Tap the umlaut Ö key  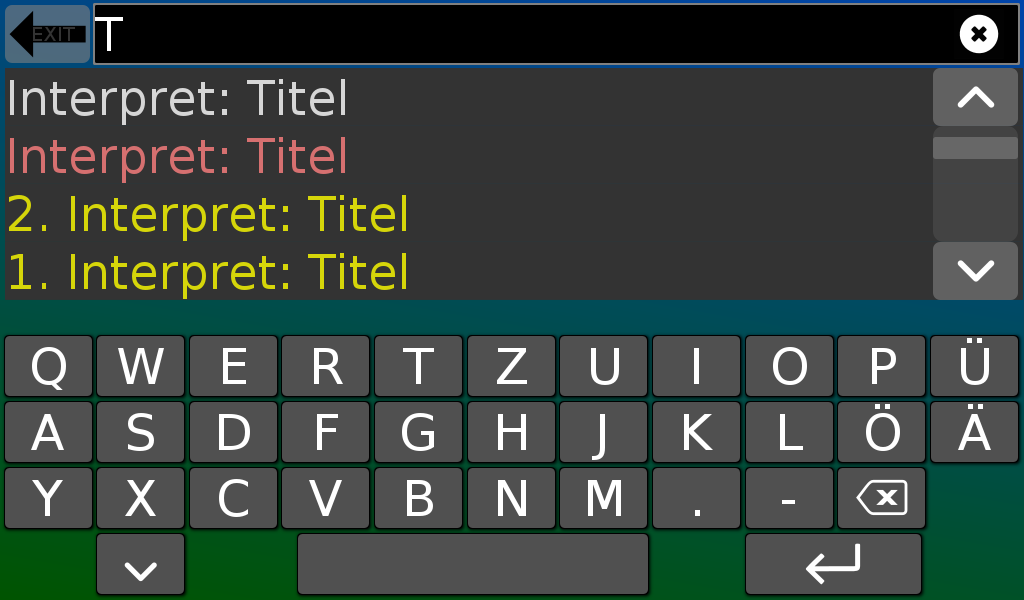(x=881, y=431)
